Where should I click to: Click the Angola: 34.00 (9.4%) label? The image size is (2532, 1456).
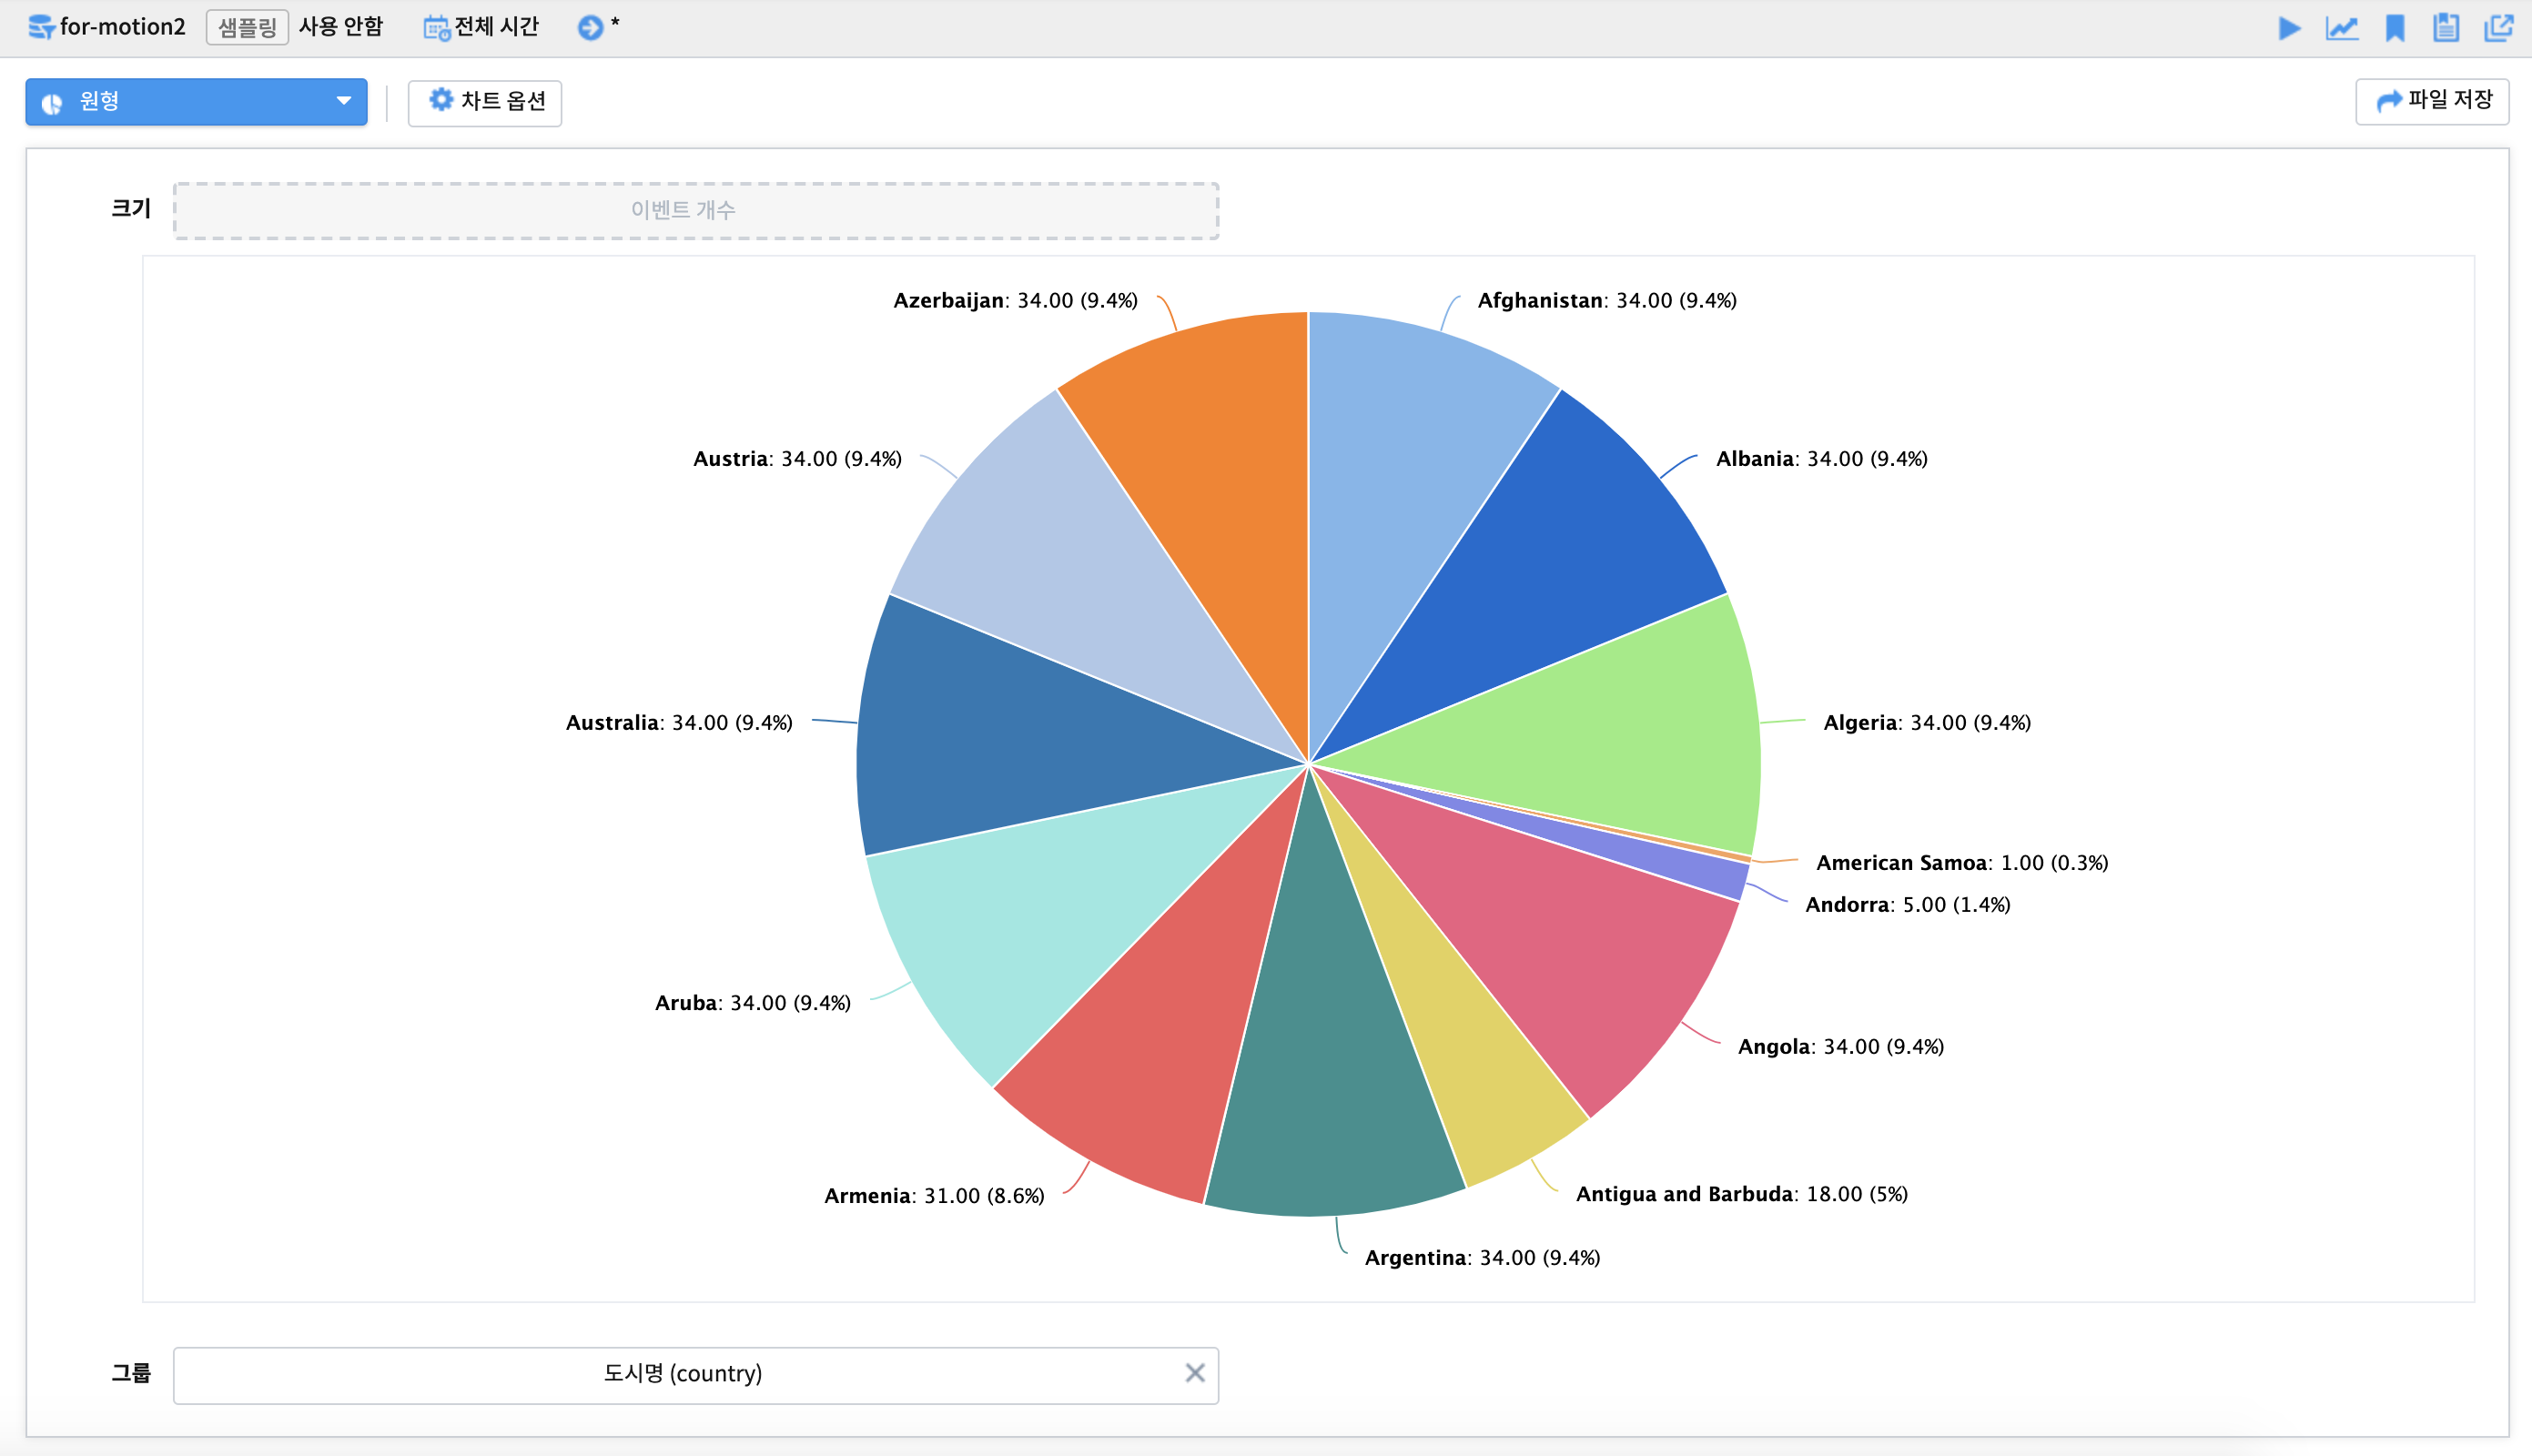click(1841, 1047)
